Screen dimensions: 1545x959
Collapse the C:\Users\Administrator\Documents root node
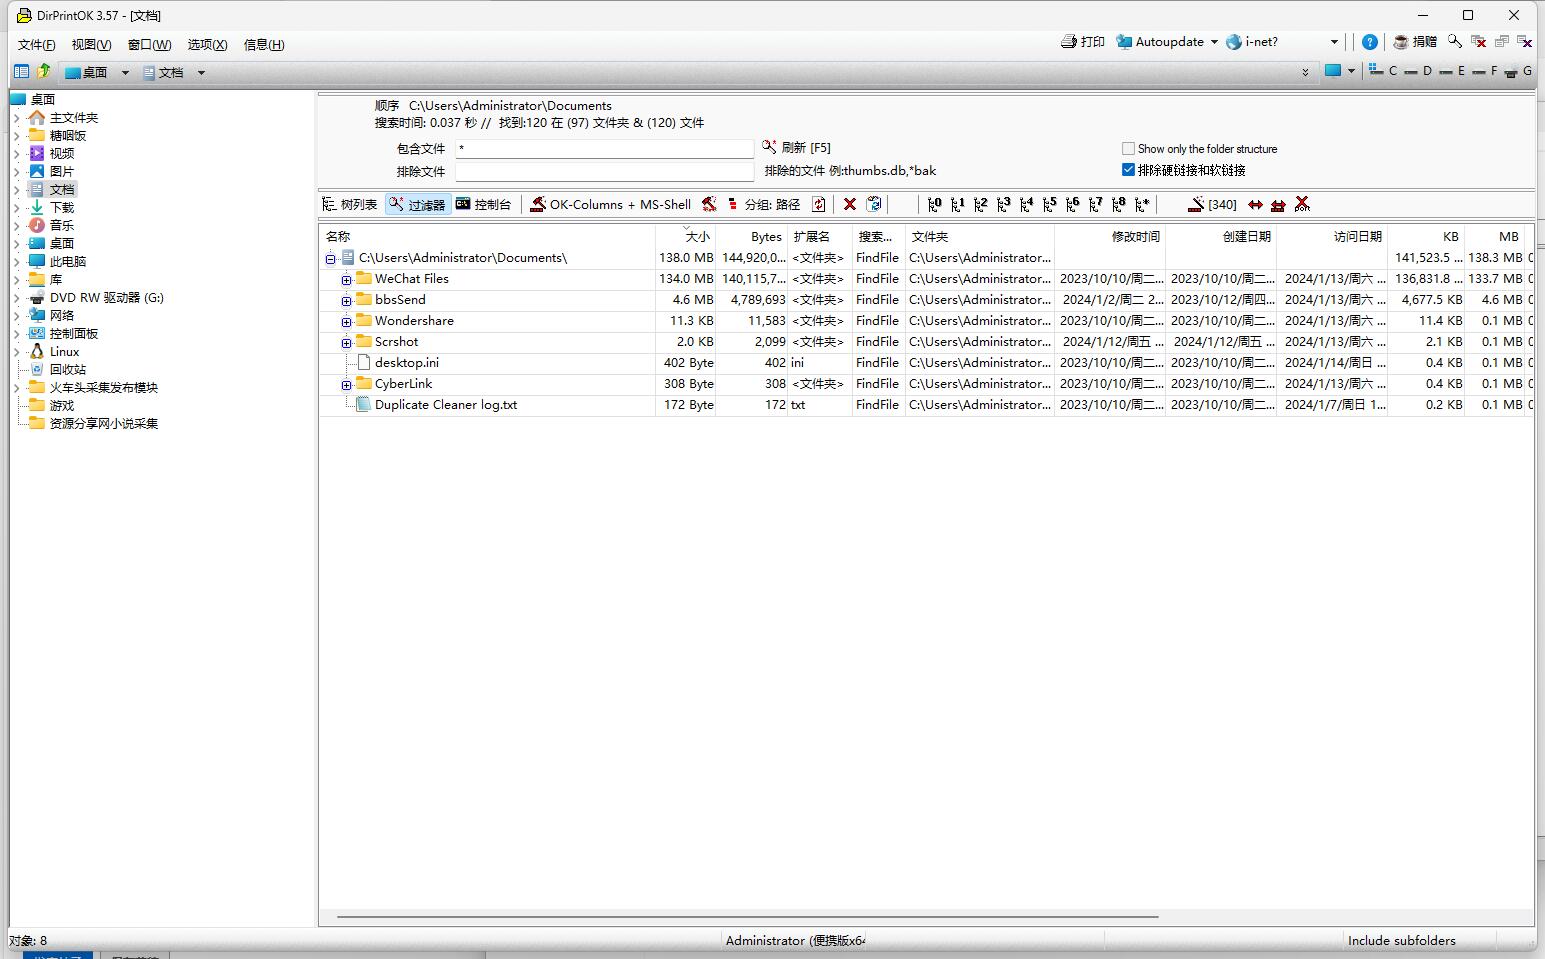(330, 258)
